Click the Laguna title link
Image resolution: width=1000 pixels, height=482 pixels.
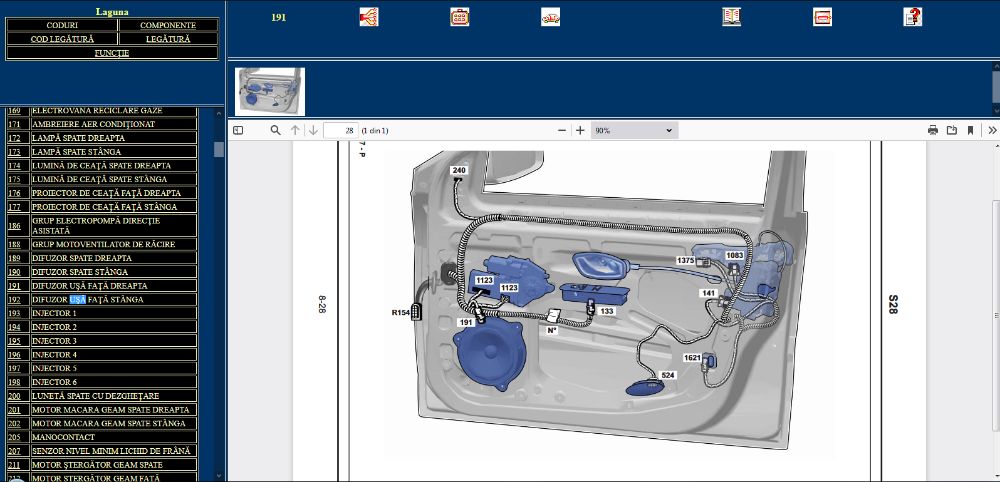[112, 11]
